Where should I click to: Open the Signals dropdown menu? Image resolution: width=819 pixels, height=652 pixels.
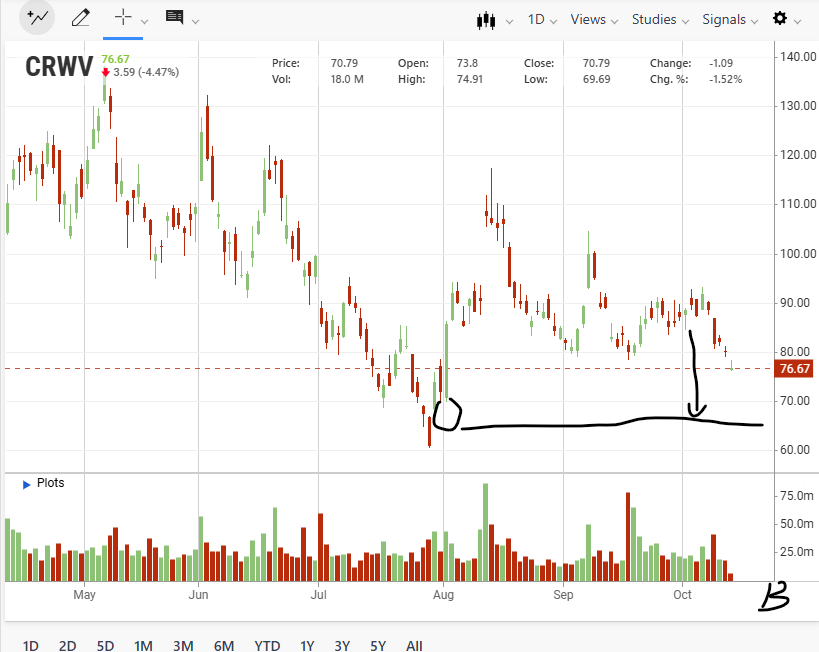(730, 20)
